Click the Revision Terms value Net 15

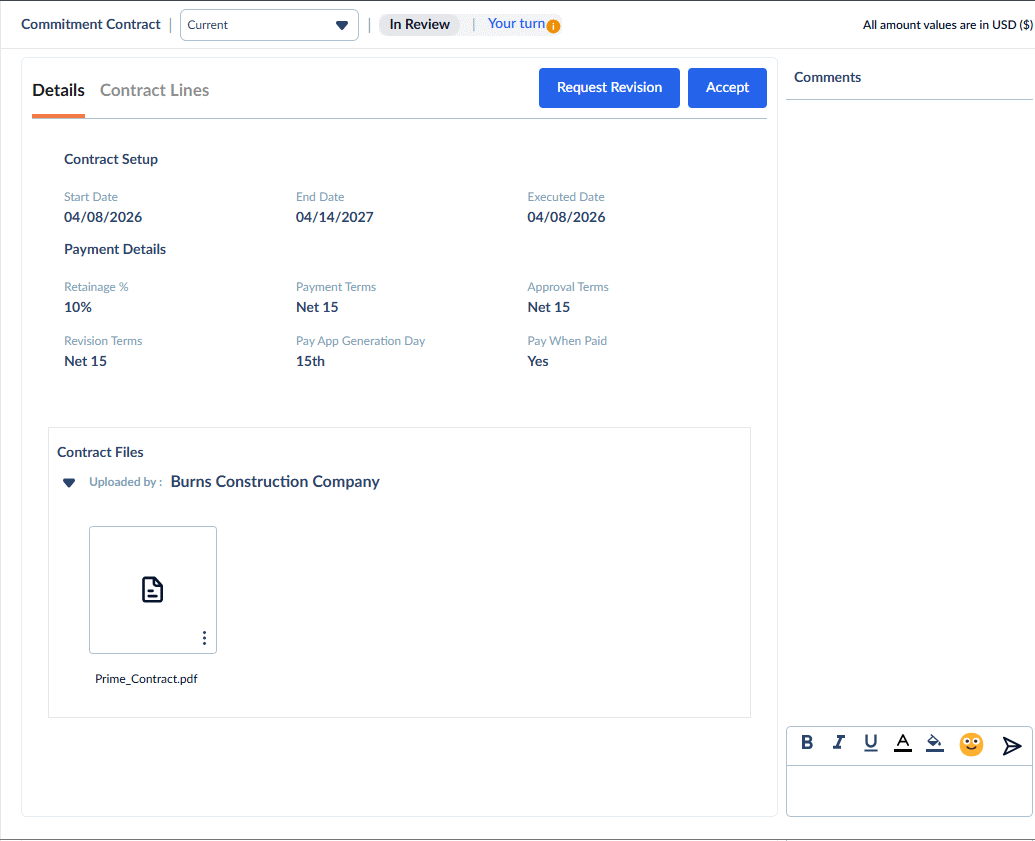point(85,361)
